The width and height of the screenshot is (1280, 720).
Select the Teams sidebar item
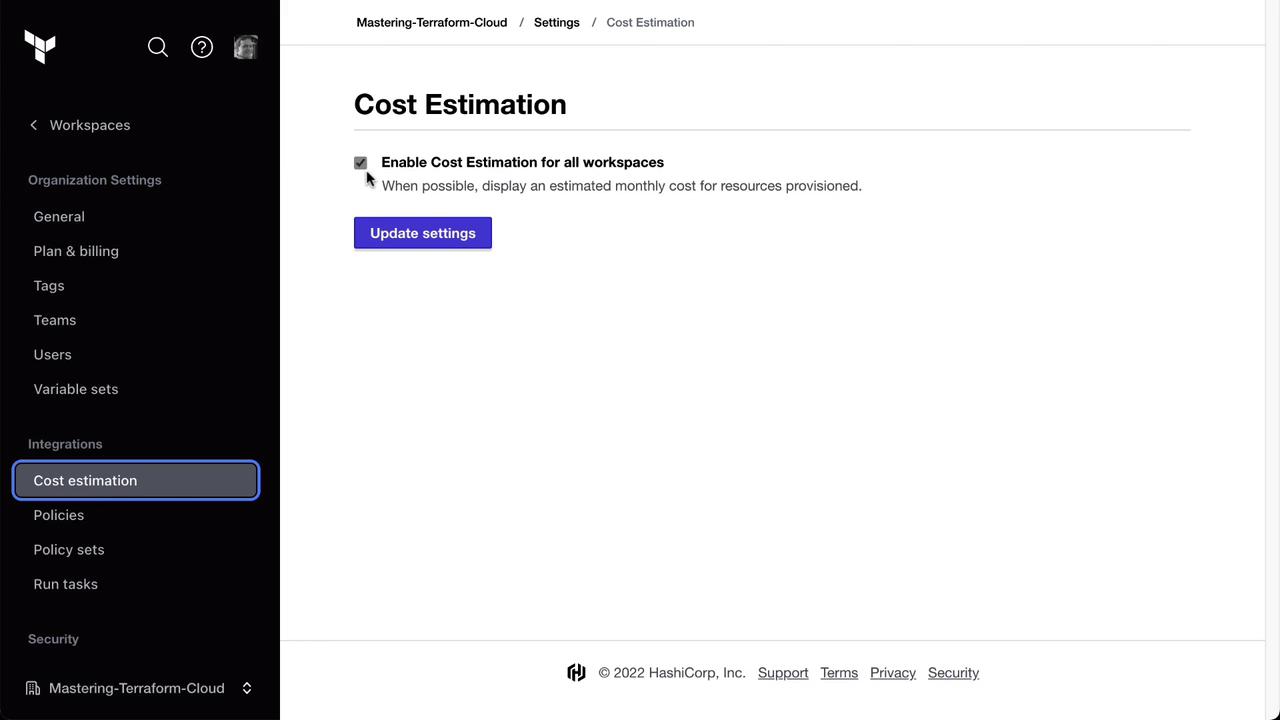click(x=55, y=320)
